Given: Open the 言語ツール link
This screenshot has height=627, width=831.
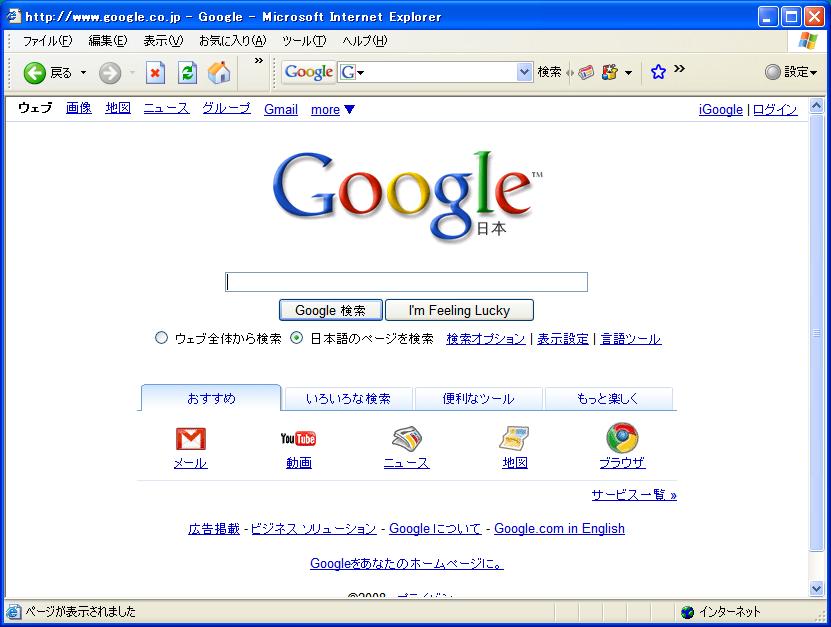Looking at the screenshot, I should click(x=631, y=339).
